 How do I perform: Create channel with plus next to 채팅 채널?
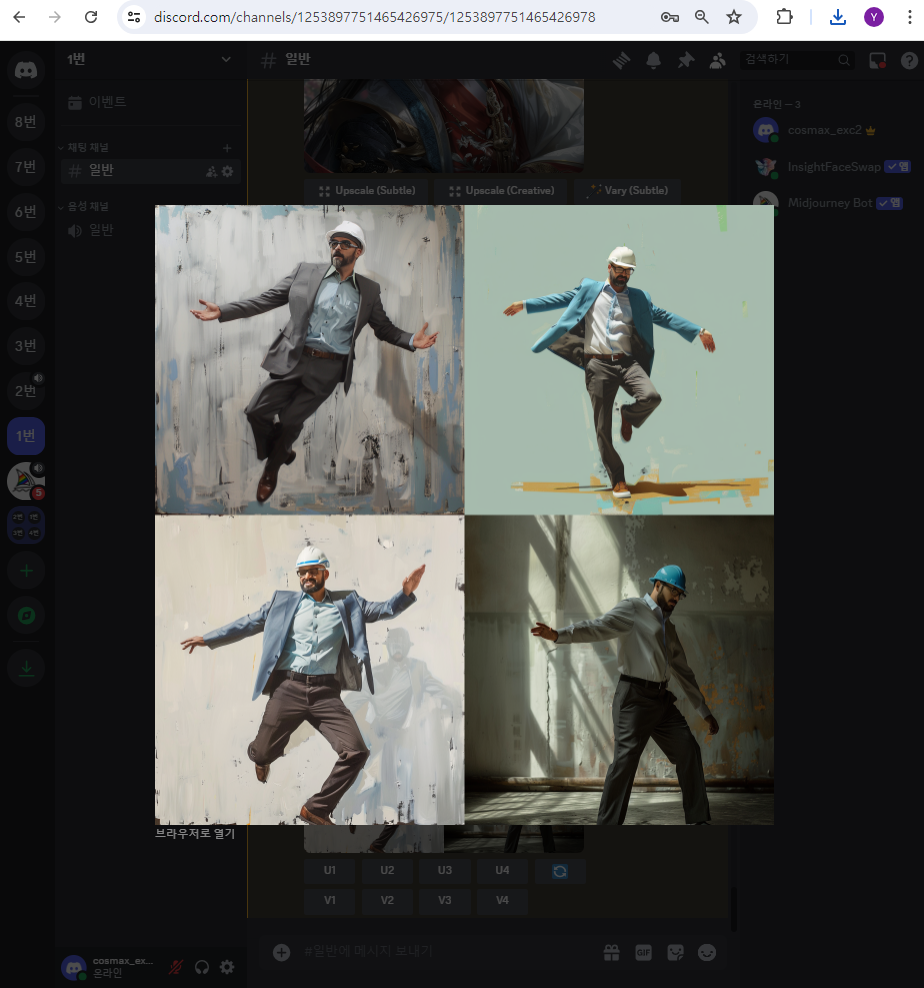[x=227, y=147]
